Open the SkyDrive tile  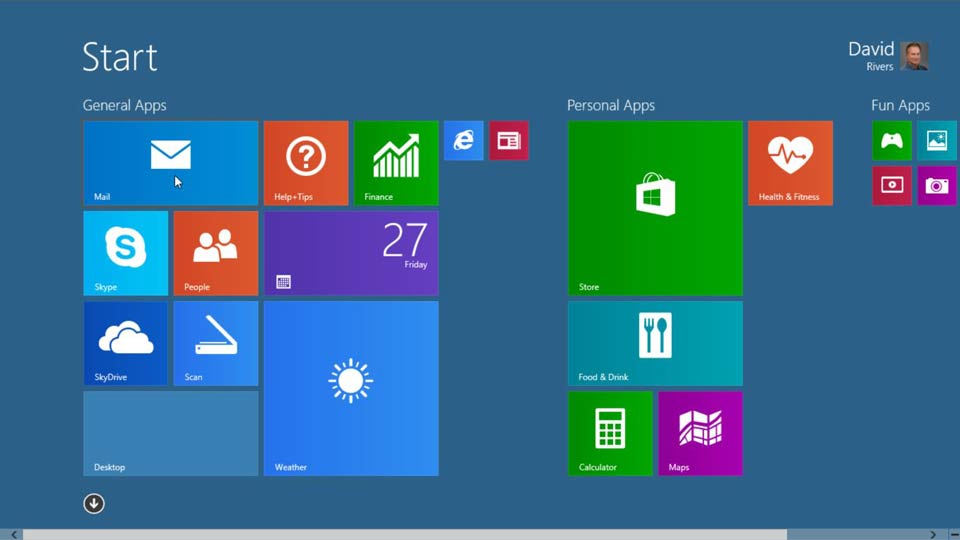(126, 343)
